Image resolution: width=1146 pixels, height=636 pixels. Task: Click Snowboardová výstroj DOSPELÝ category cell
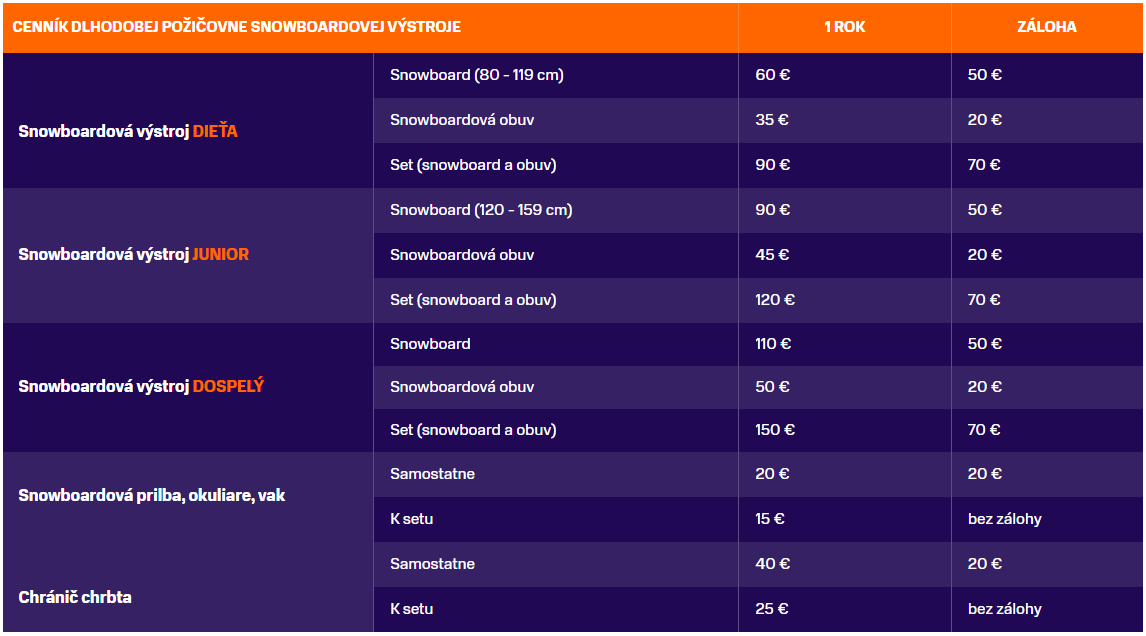click(x=141, y=386)
